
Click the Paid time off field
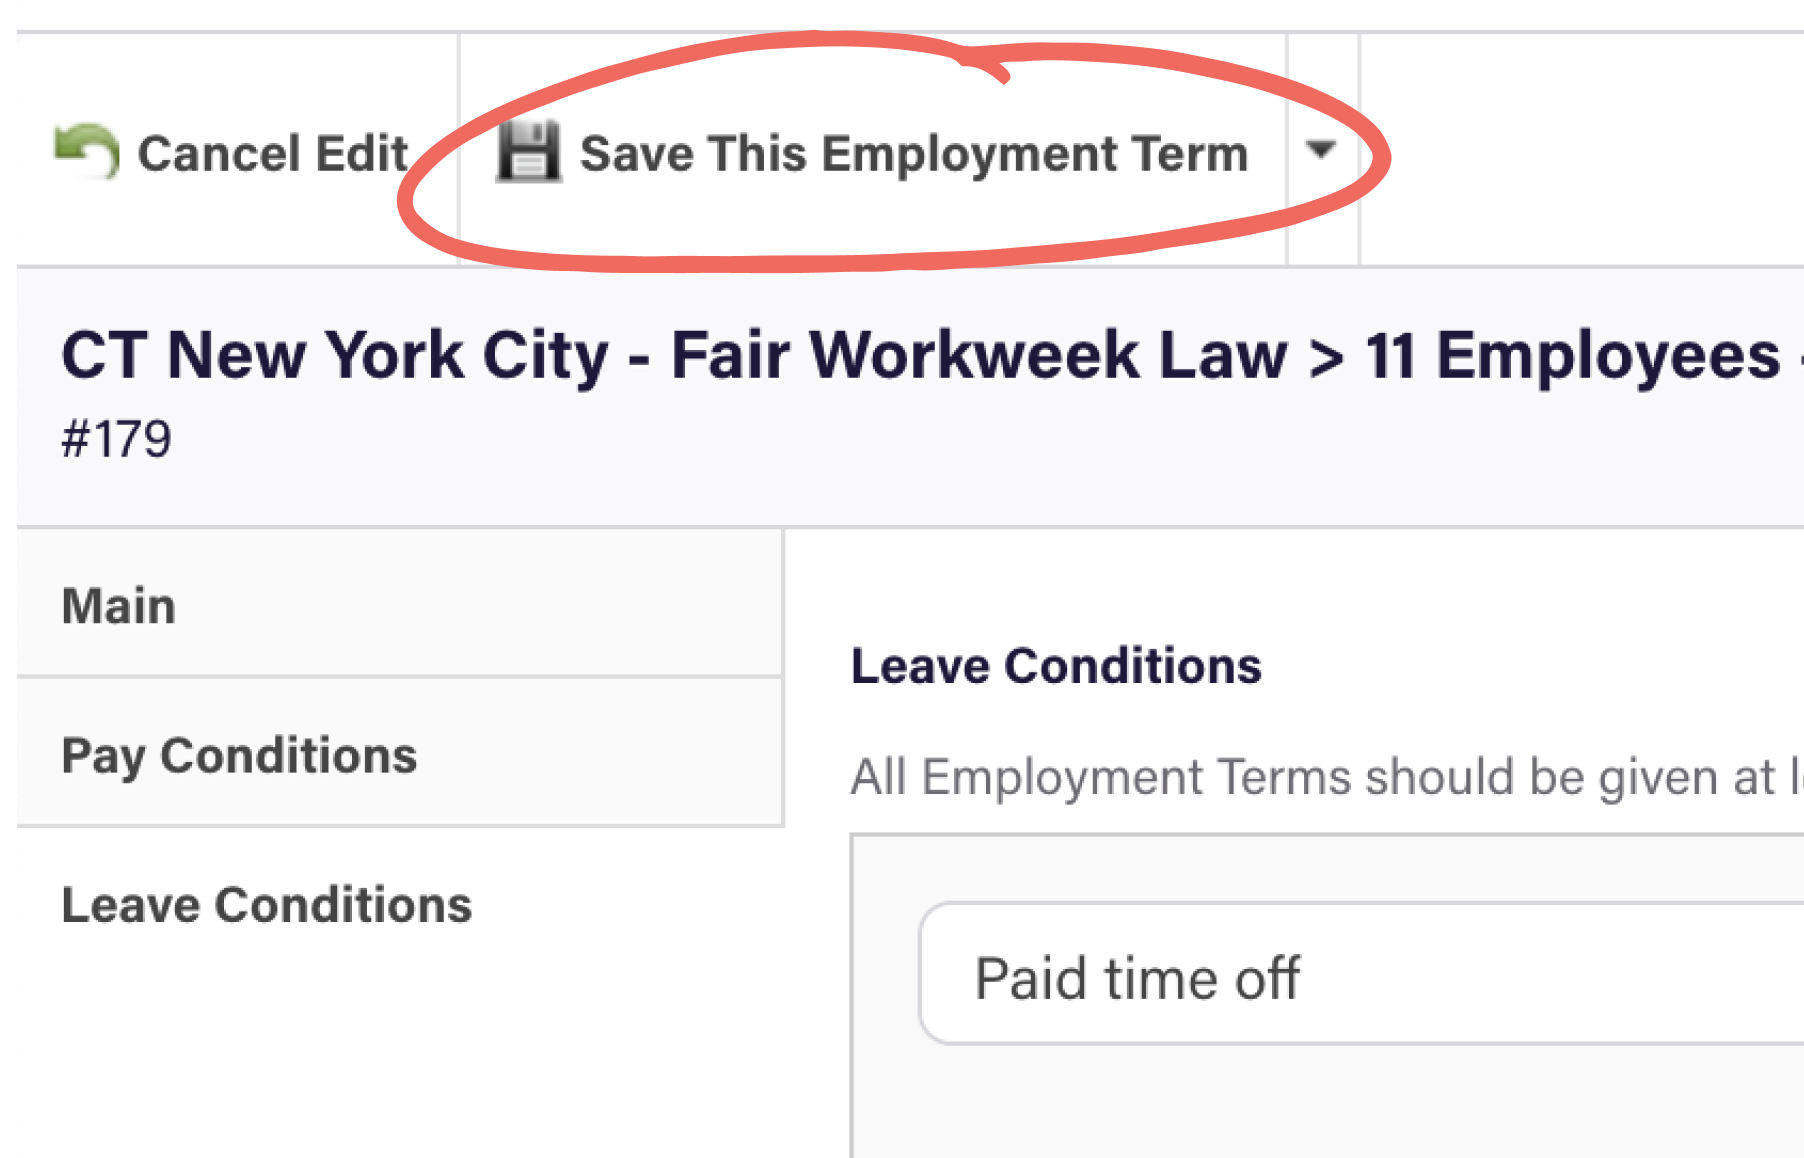pyautogui.click(x=1362, y=974)
